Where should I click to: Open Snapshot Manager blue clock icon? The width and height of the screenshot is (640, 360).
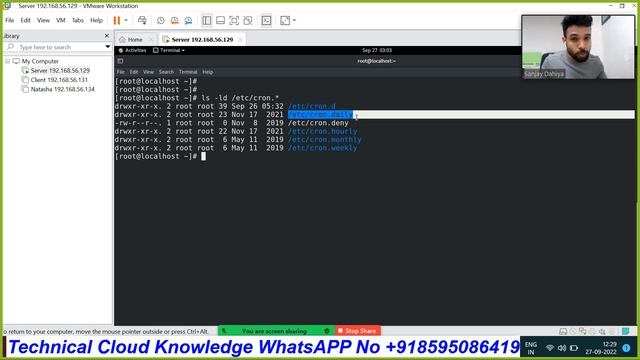(188, 20)
